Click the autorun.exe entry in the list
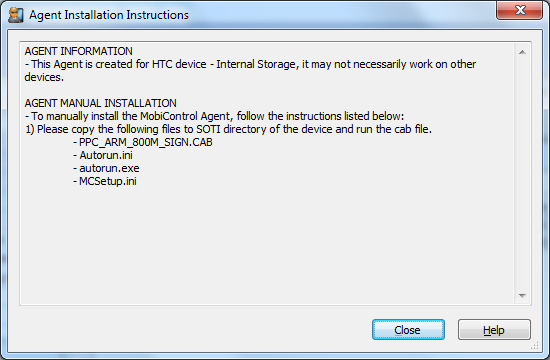The image size is (550, 360). 106,168
